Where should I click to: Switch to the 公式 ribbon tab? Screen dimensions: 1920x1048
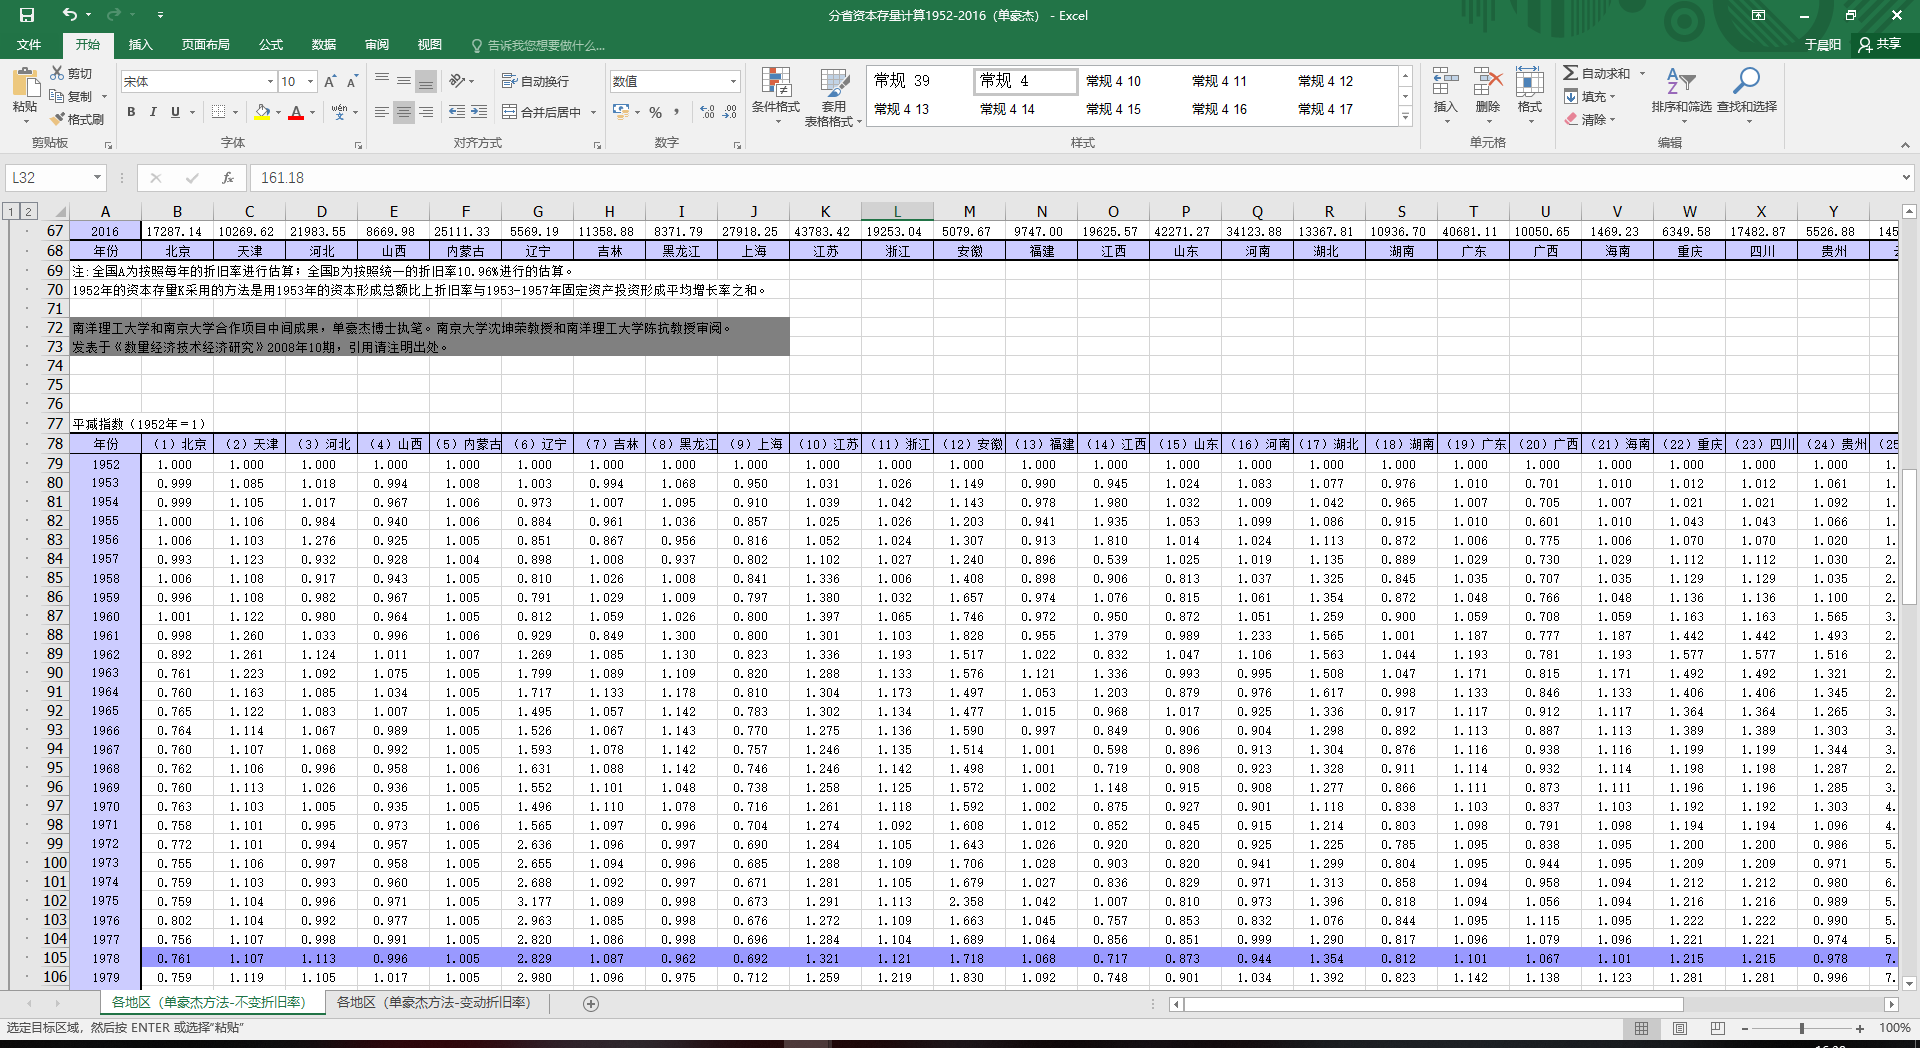point(270,45)
